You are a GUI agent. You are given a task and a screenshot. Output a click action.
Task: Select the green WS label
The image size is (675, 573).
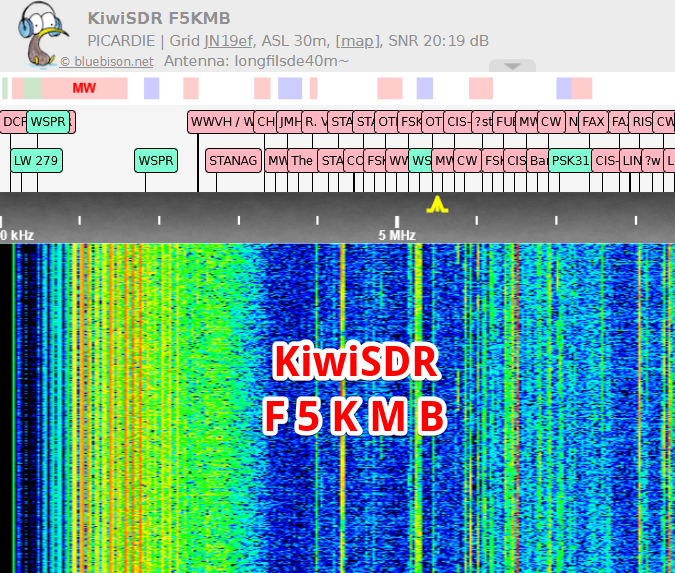pyautogui.click(x=421, y=161)
